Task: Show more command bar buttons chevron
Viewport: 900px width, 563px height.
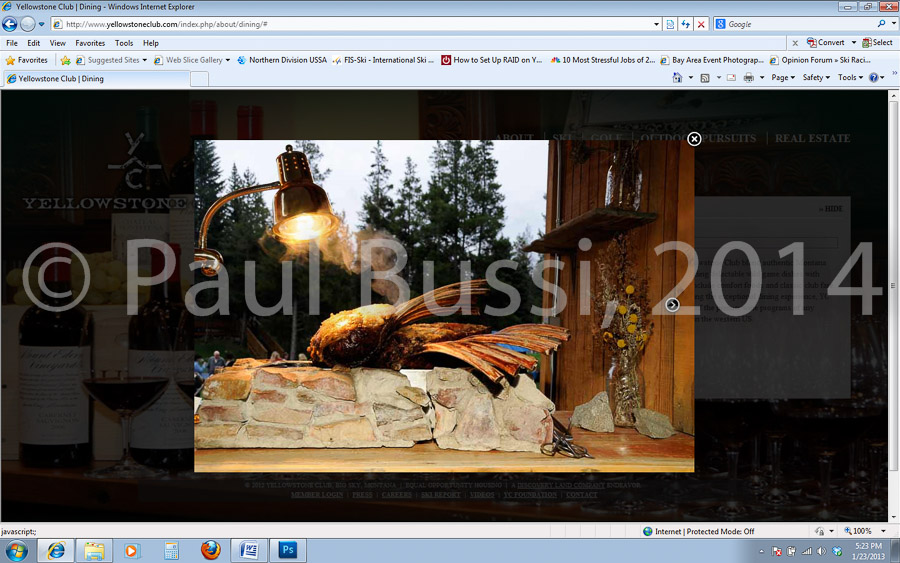Action: click(x=894, y=73)
